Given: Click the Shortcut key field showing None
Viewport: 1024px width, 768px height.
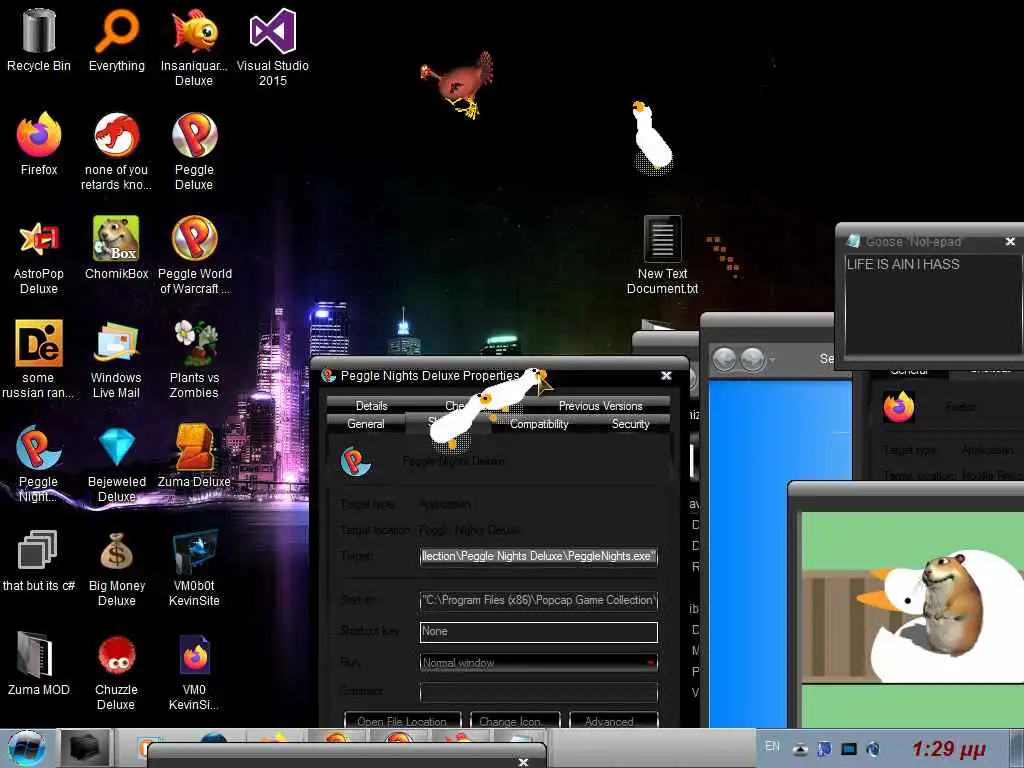Looking at the screenshot, I should [x=538, y=632].
